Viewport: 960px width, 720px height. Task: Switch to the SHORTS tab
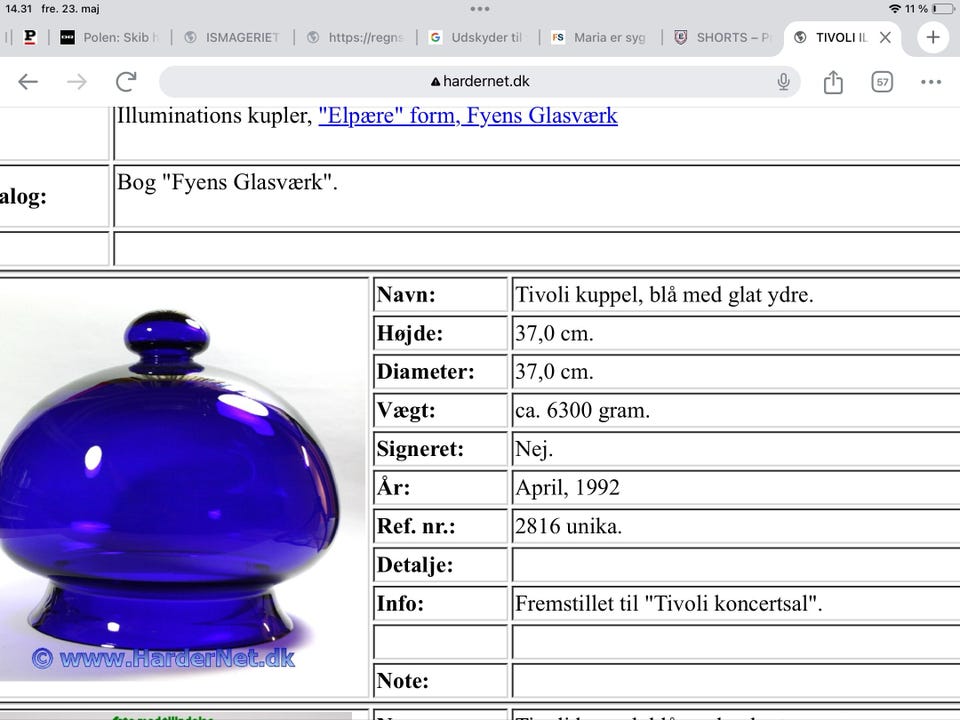[722, 37]
